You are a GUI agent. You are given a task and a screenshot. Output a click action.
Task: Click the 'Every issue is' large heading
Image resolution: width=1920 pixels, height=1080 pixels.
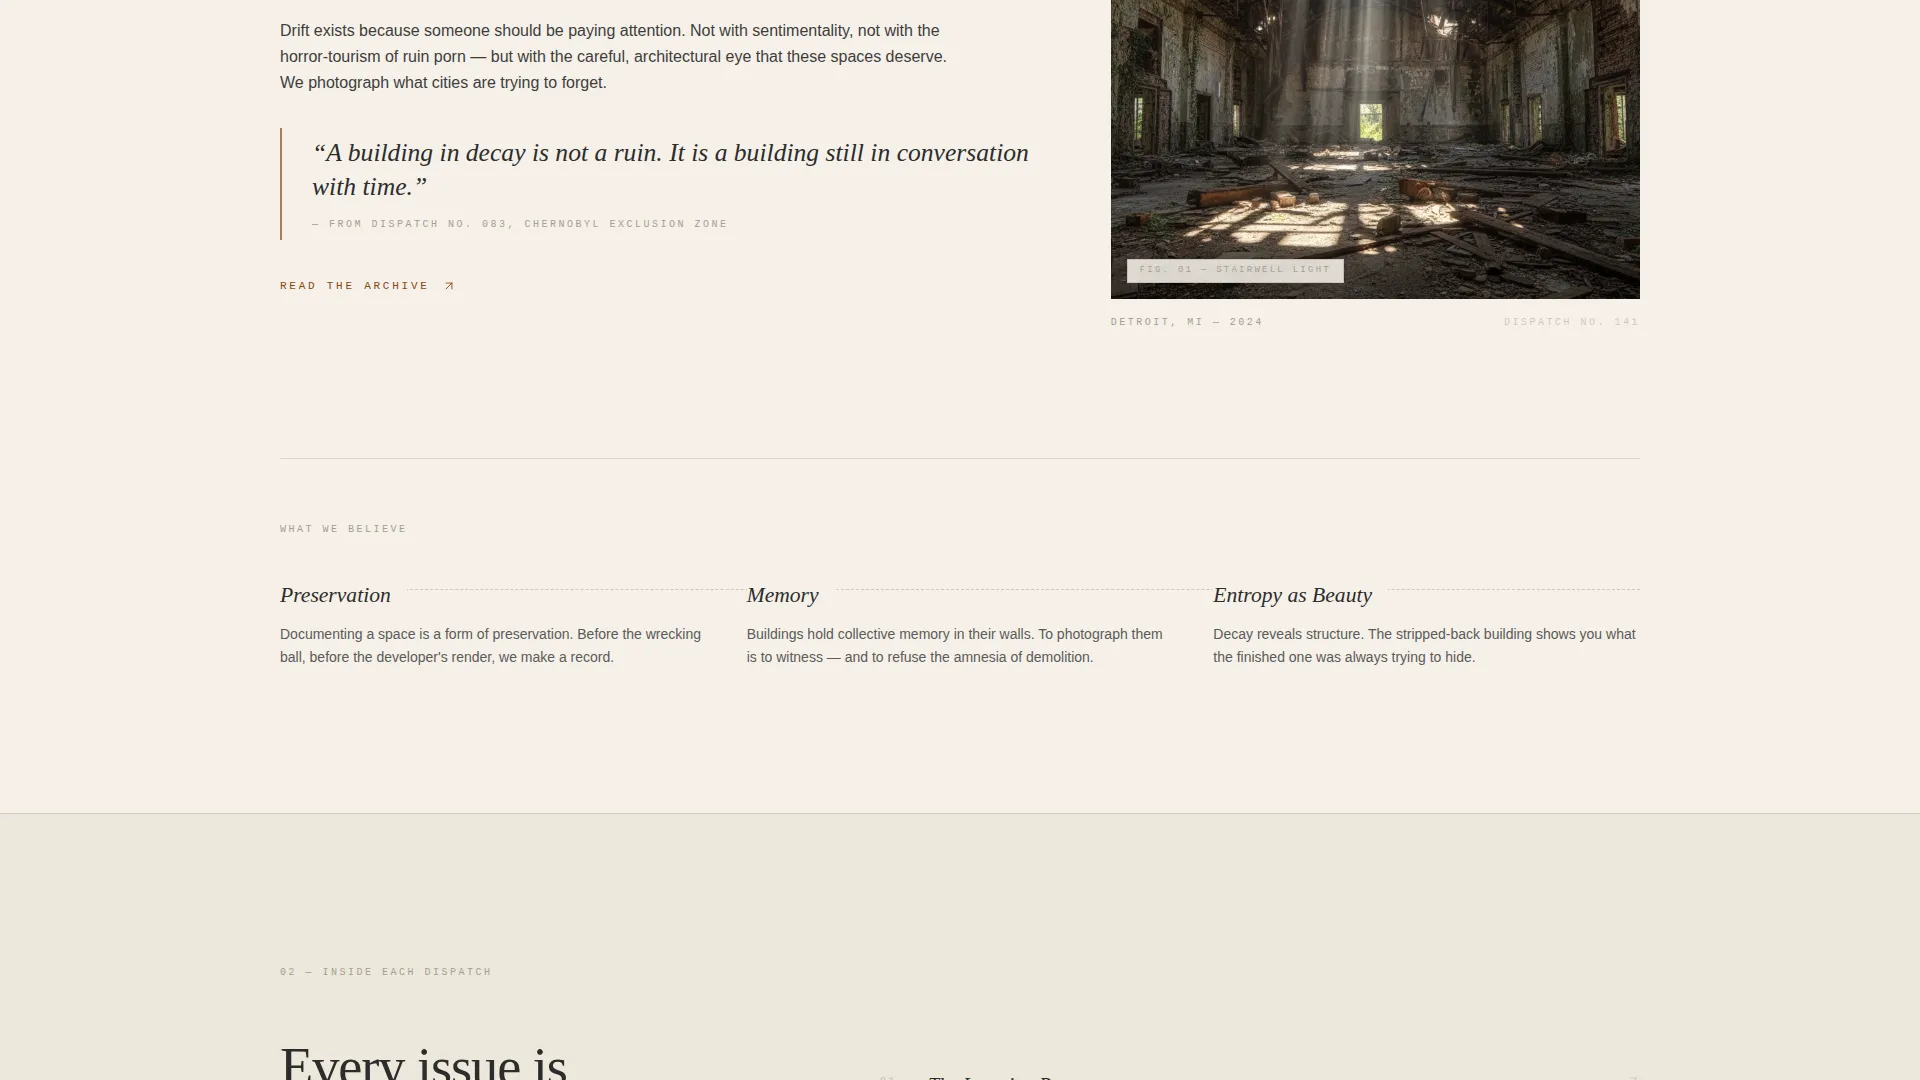click(x=424, y=1062)
